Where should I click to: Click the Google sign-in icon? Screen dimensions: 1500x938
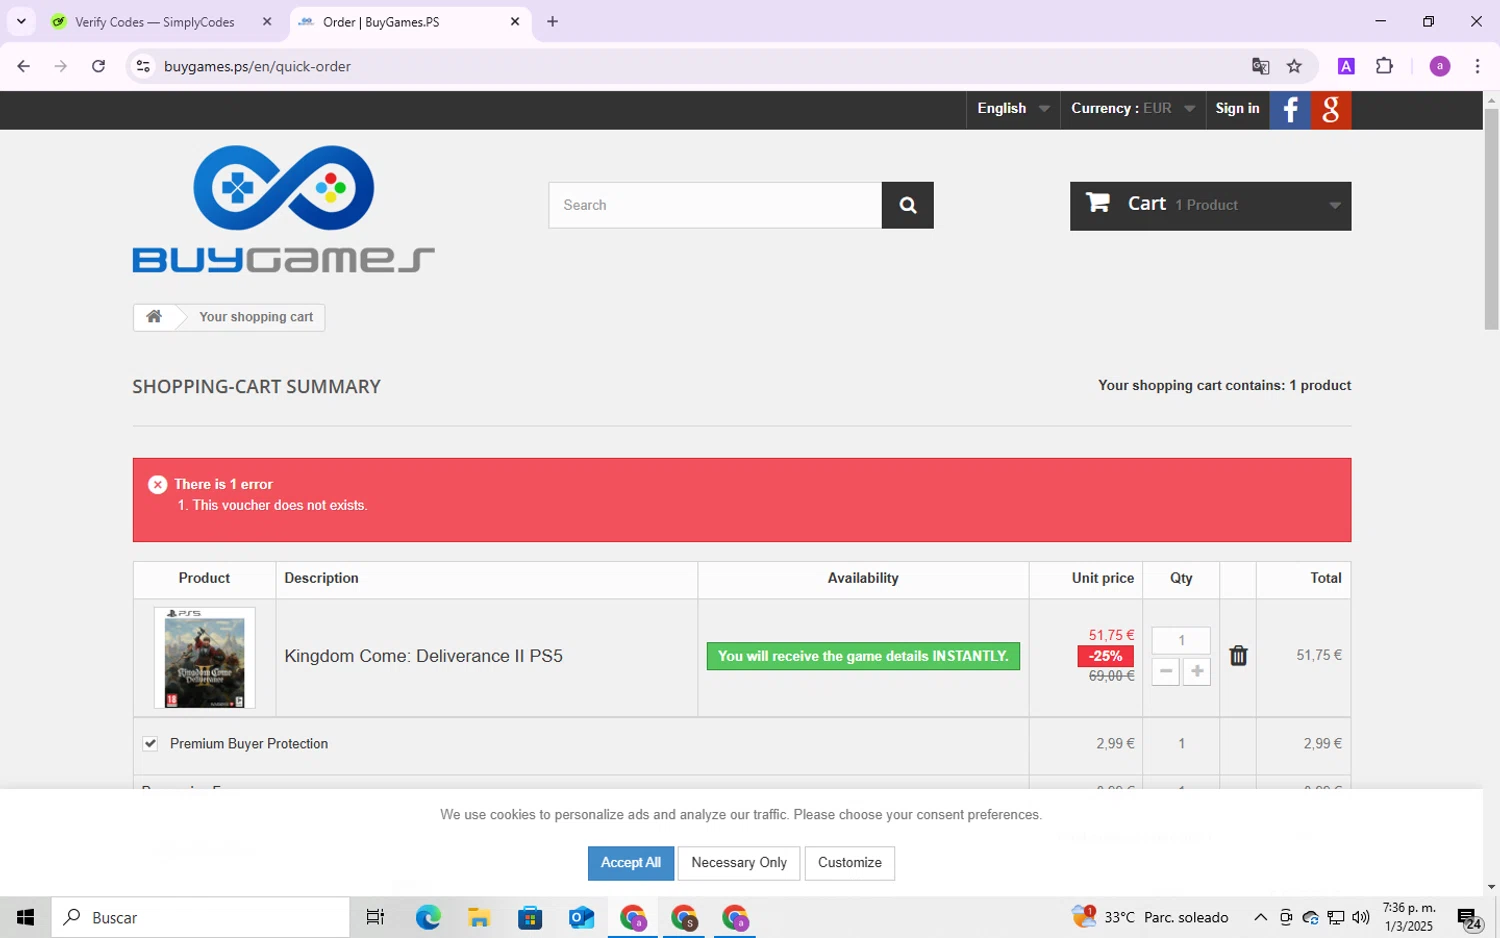point(1331,110)
